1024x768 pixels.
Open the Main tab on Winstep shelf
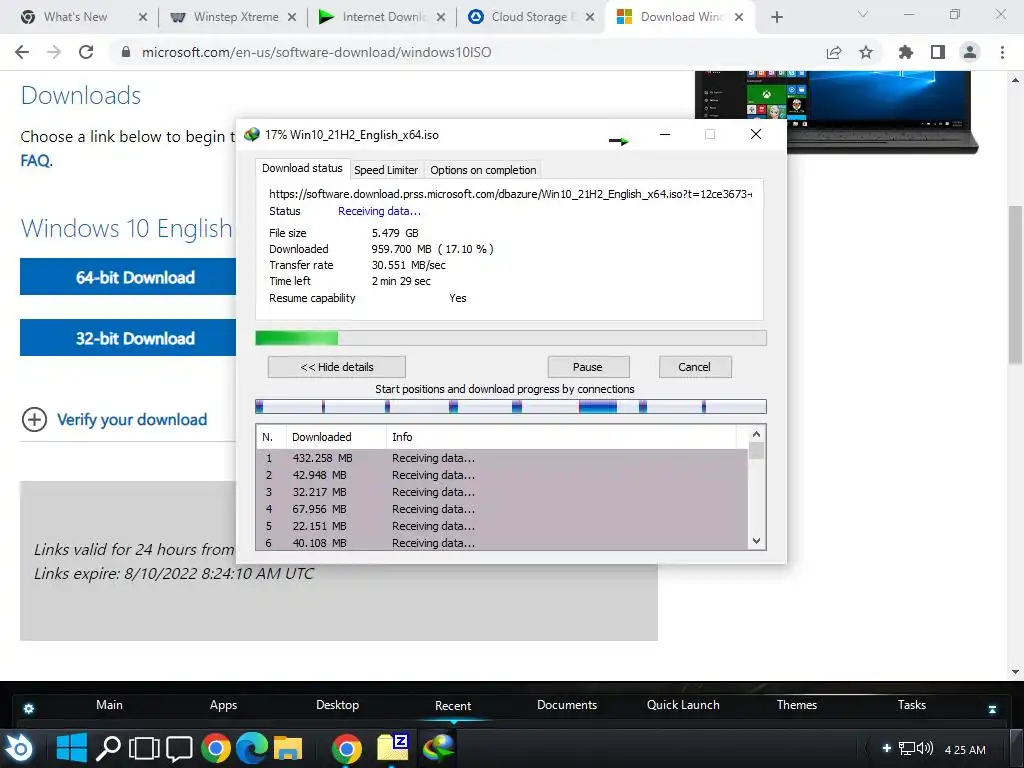(x=109, y=705)
